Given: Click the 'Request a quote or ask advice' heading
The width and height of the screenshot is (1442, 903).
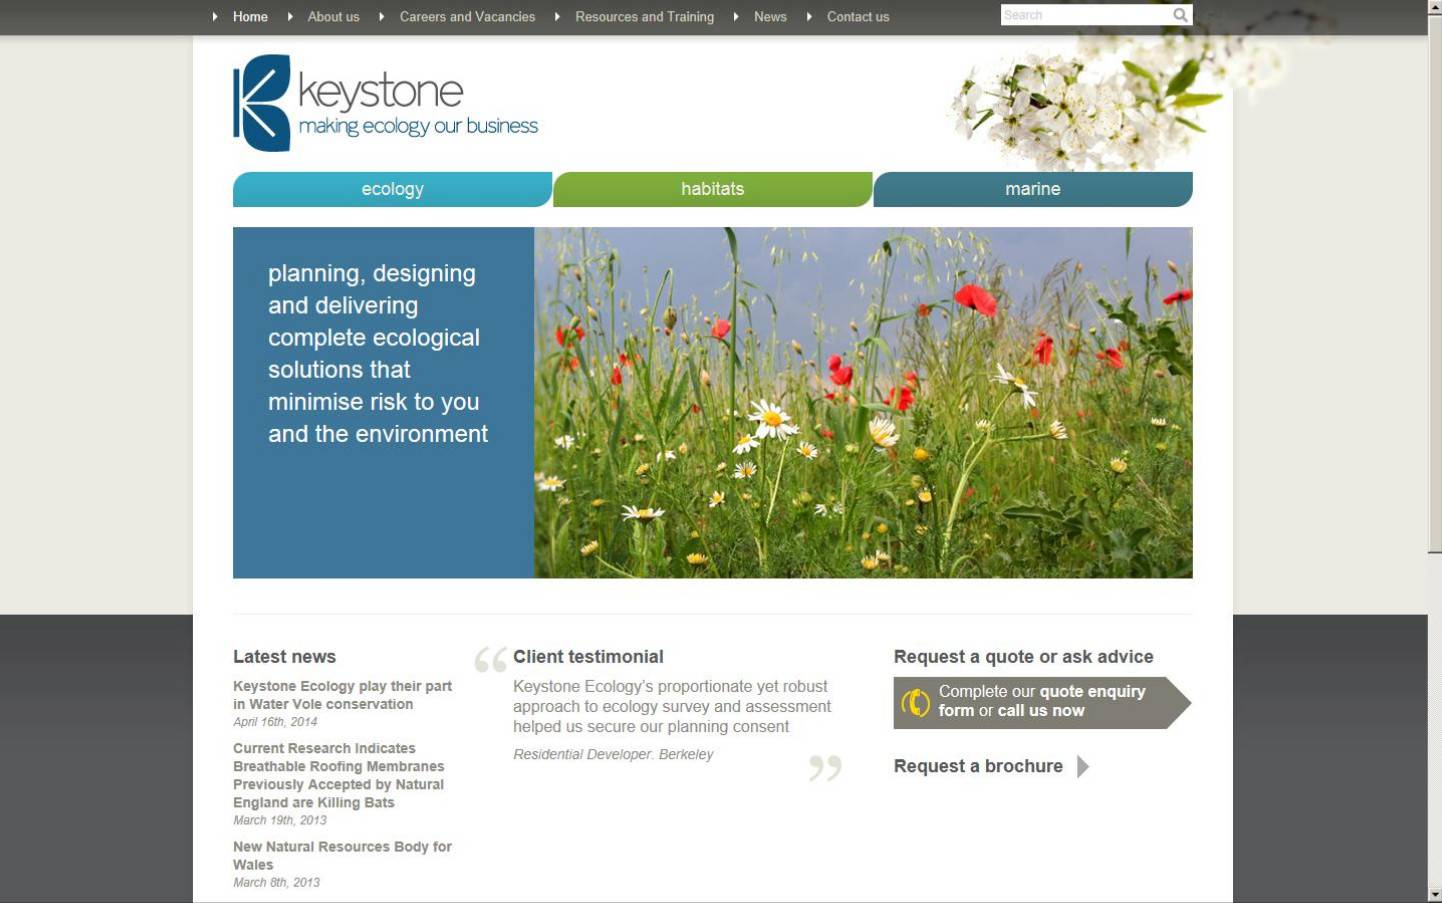Looking at the screenshot, I should tap(1023, 657).
